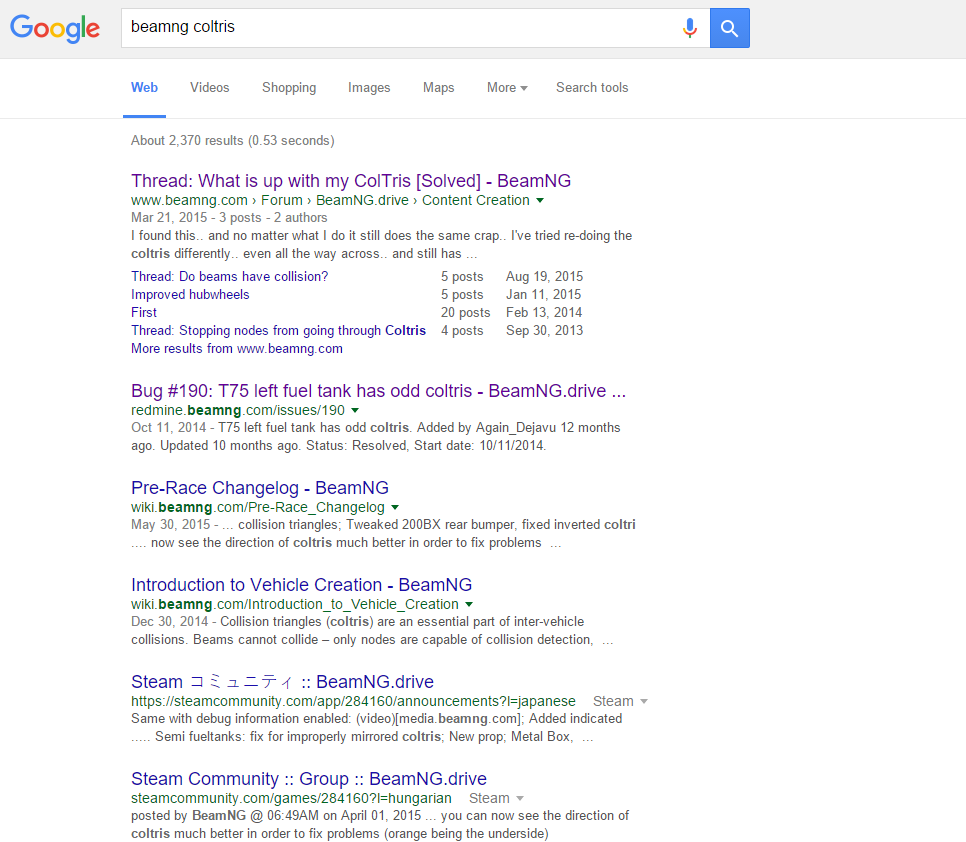Switch to the Videos tab
The width and height of the screenshot is (966, 842).
[x=209, y=87]
